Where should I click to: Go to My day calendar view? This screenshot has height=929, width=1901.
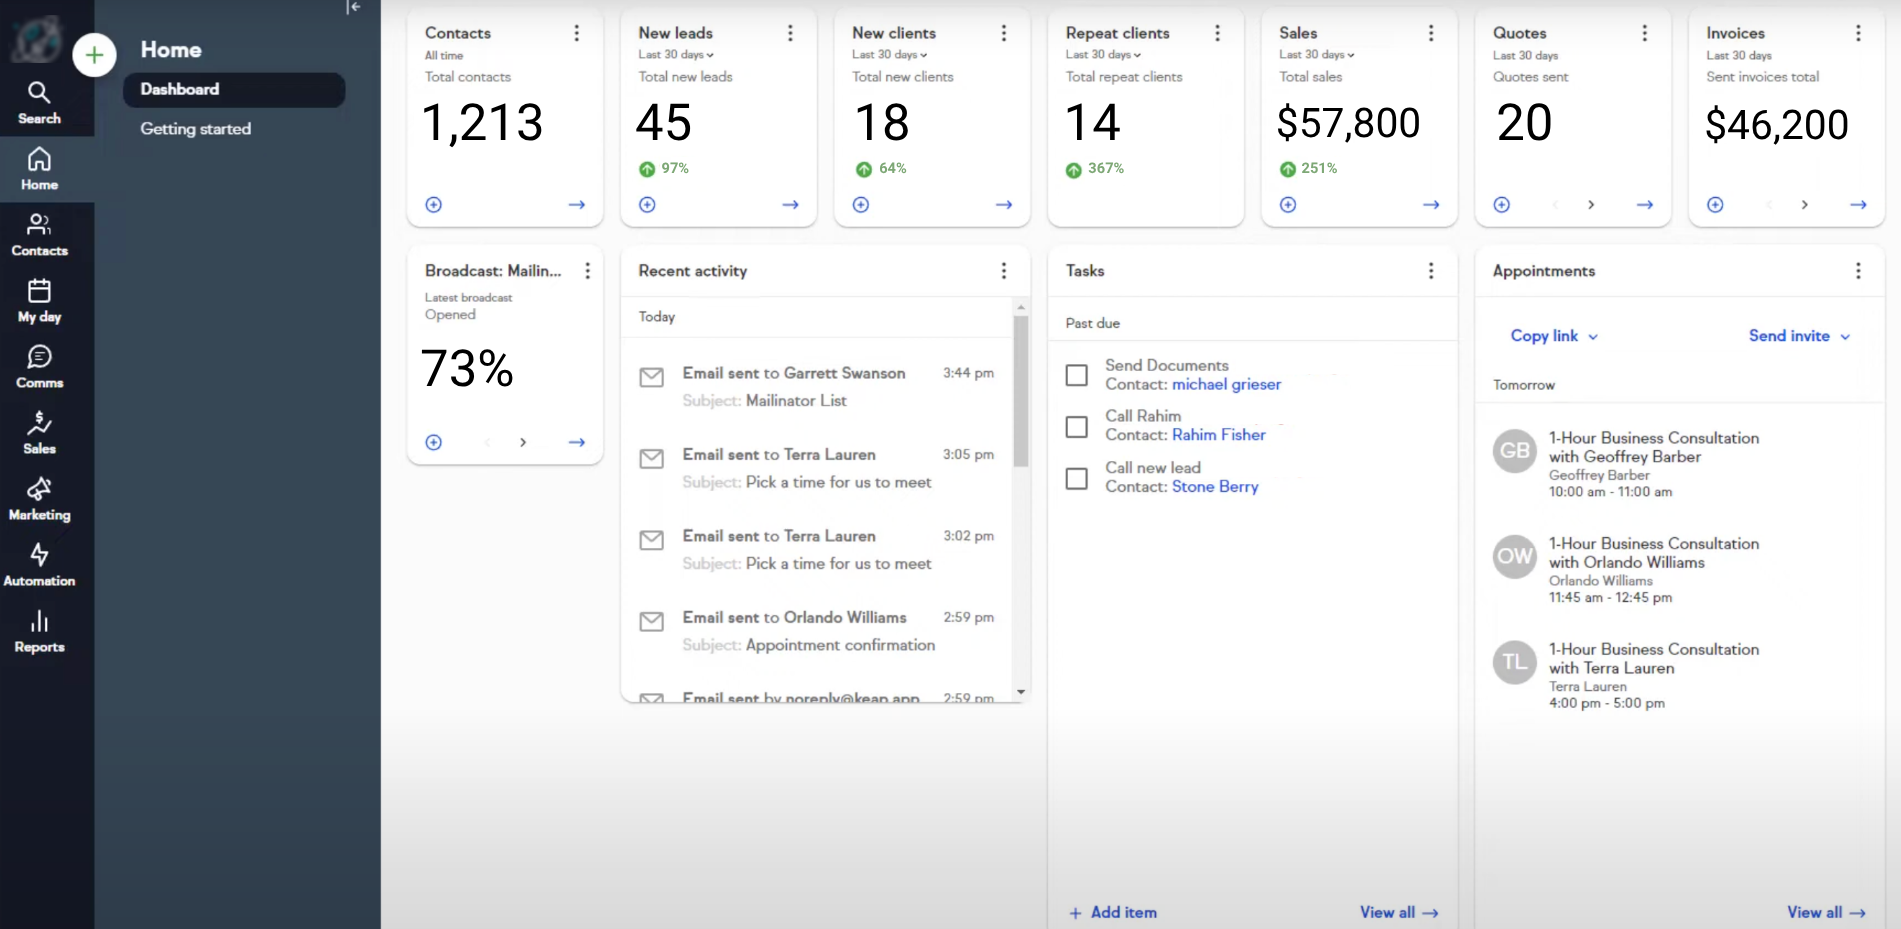(x=39, y=301)
